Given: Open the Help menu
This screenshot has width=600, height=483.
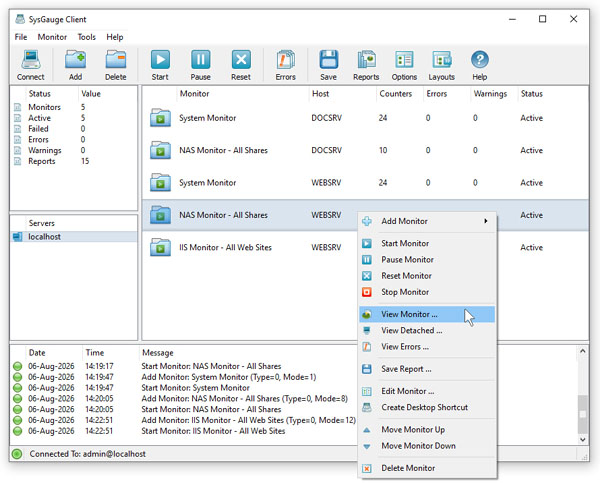Looking at the screenshot, I should click(x=115, y=37).
